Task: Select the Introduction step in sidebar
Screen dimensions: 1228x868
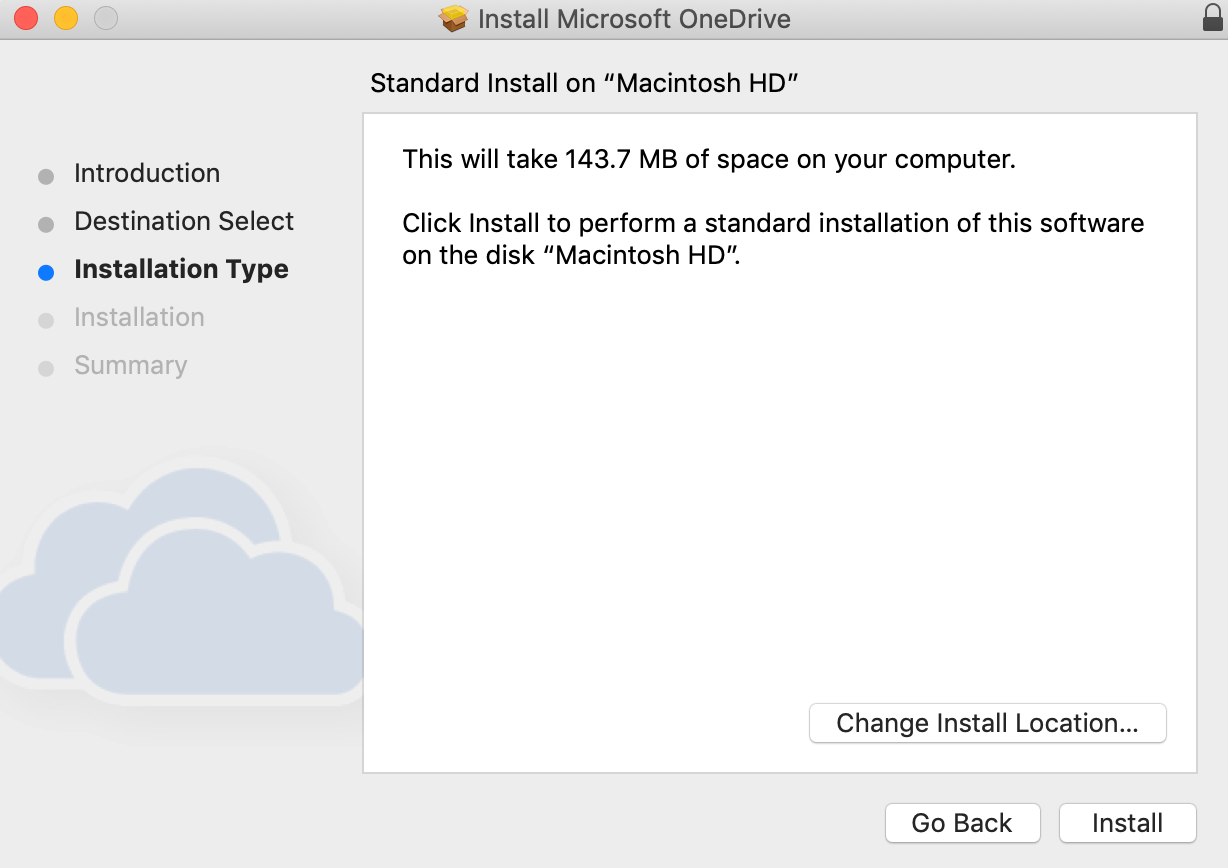Action: (146, 173)
